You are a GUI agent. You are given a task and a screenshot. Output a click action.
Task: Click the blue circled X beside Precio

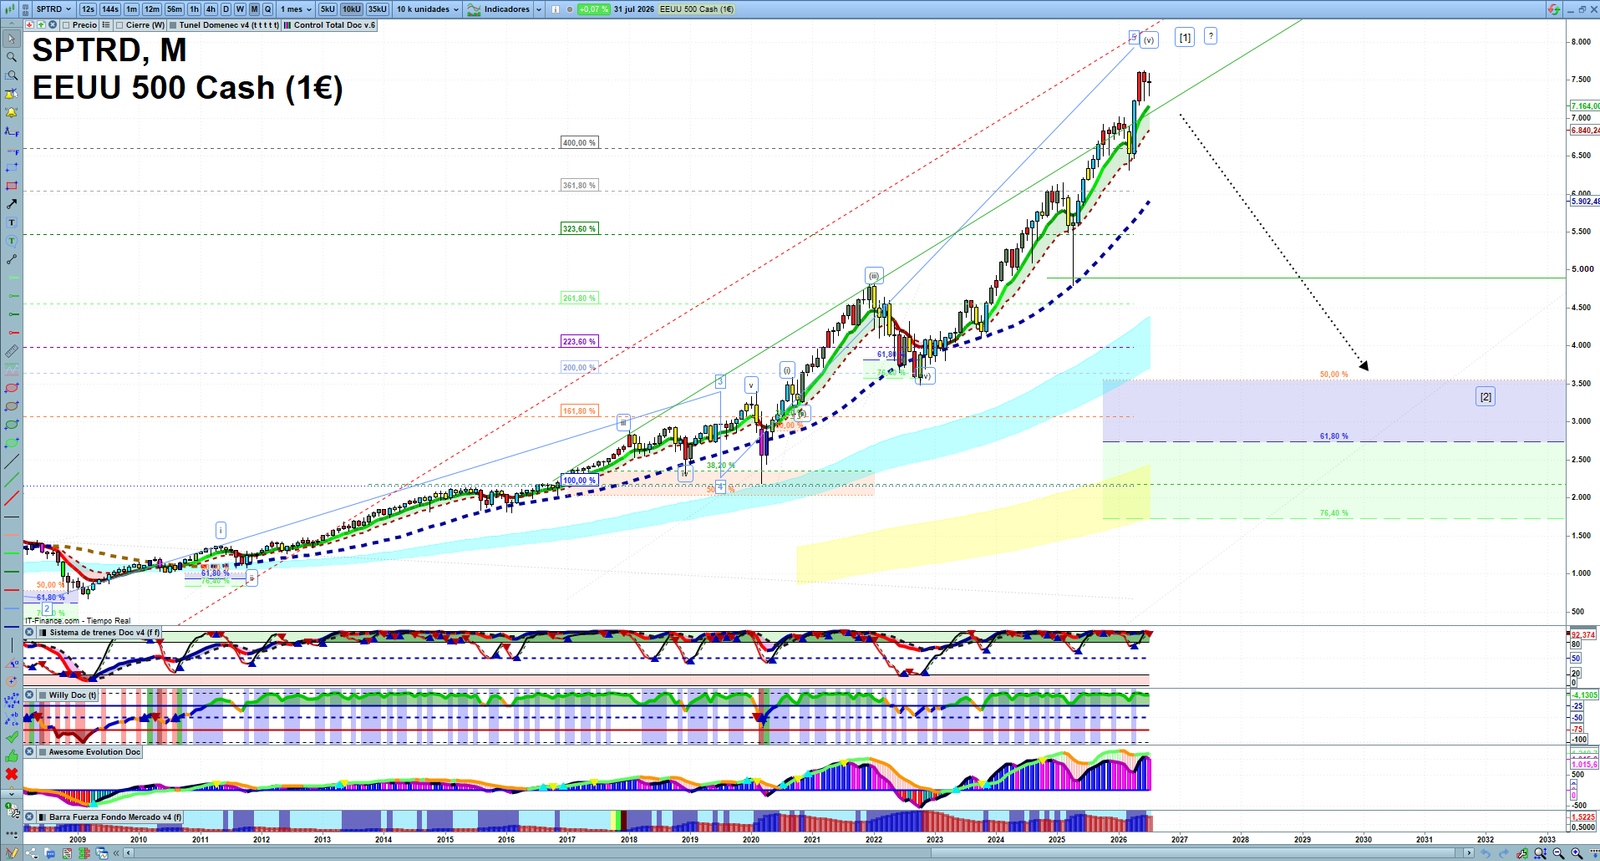tap(52, 24)
